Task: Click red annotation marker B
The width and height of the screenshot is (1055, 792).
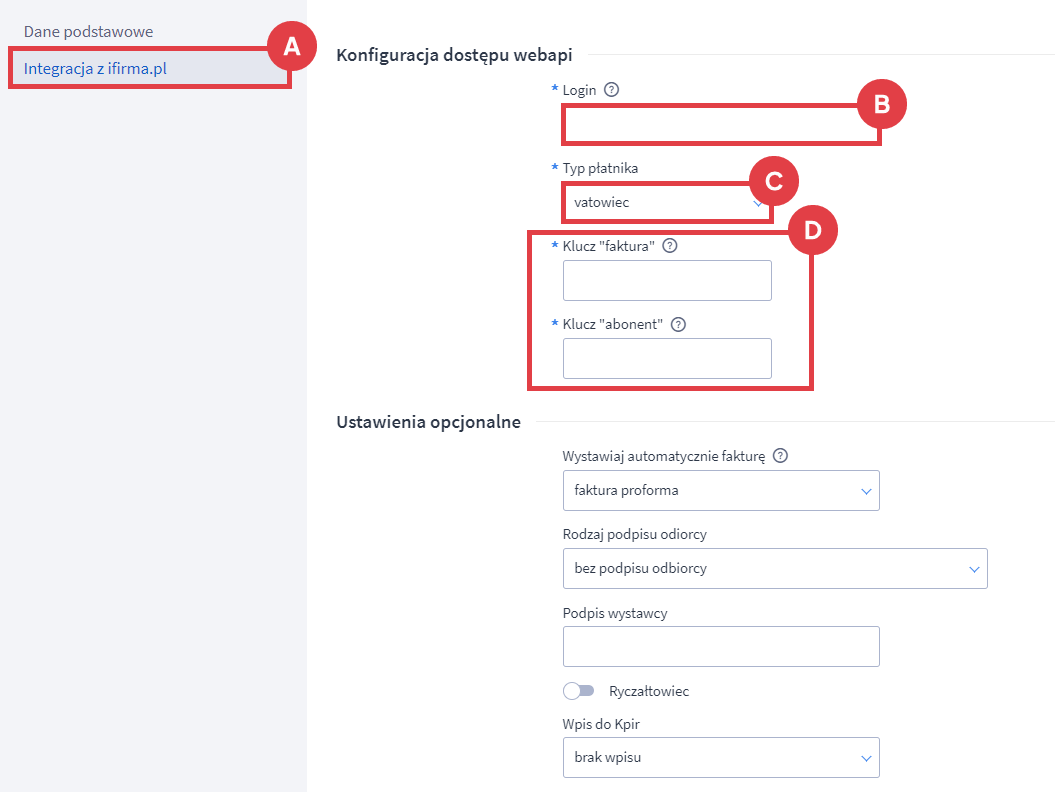Action: click(x=881, y=105)
